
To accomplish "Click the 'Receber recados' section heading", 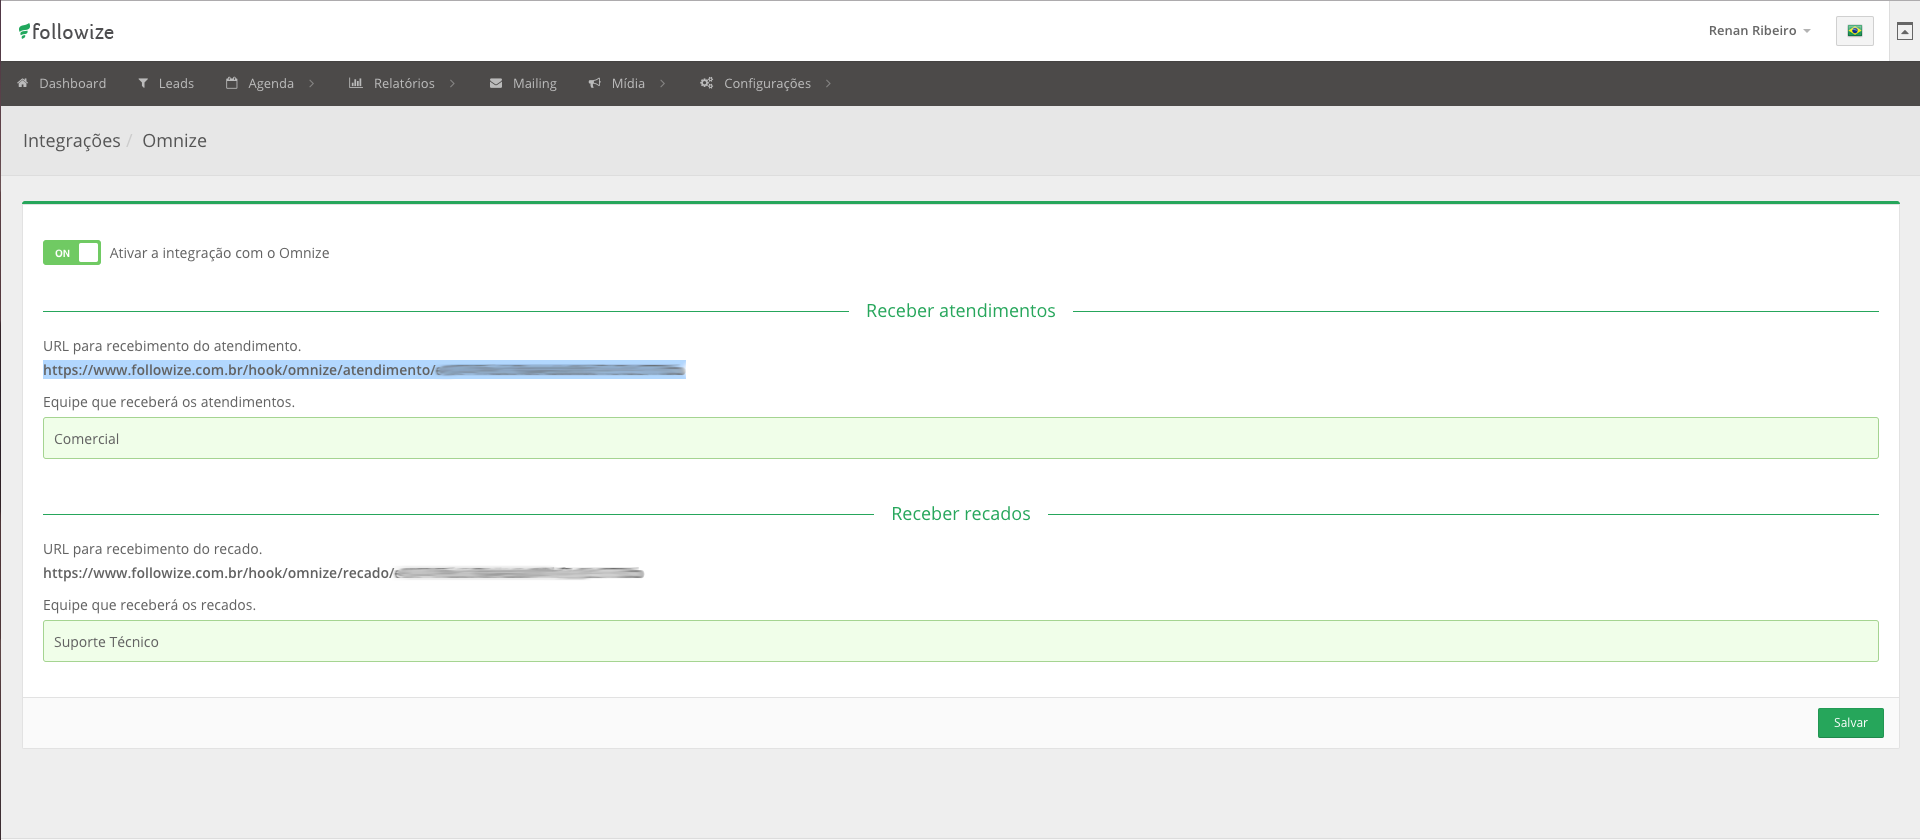I will (960, 514).
